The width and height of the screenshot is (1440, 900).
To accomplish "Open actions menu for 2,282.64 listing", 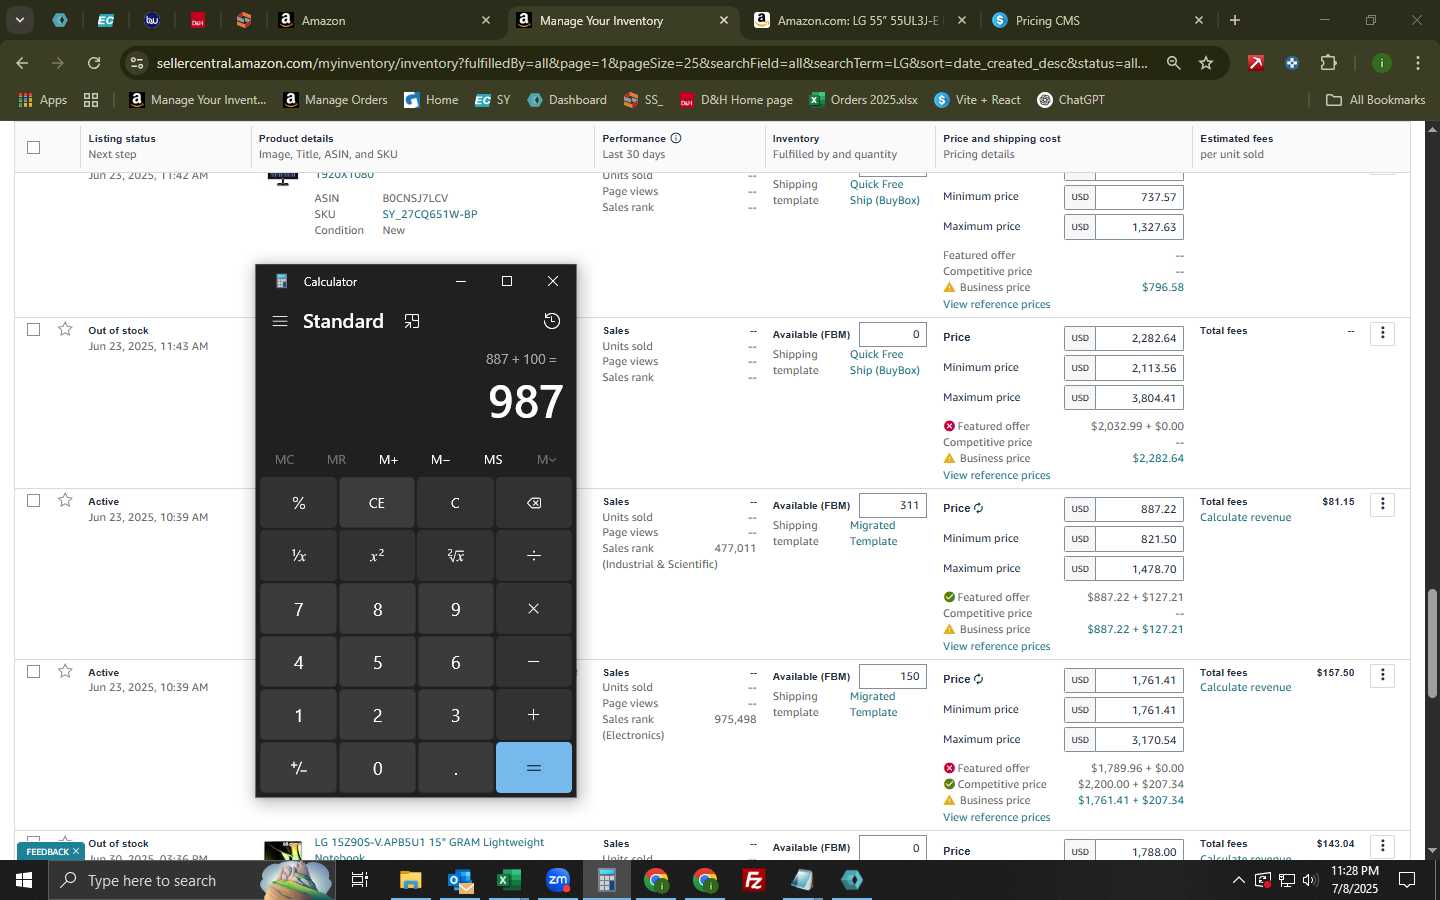I will coord(1383,333).
